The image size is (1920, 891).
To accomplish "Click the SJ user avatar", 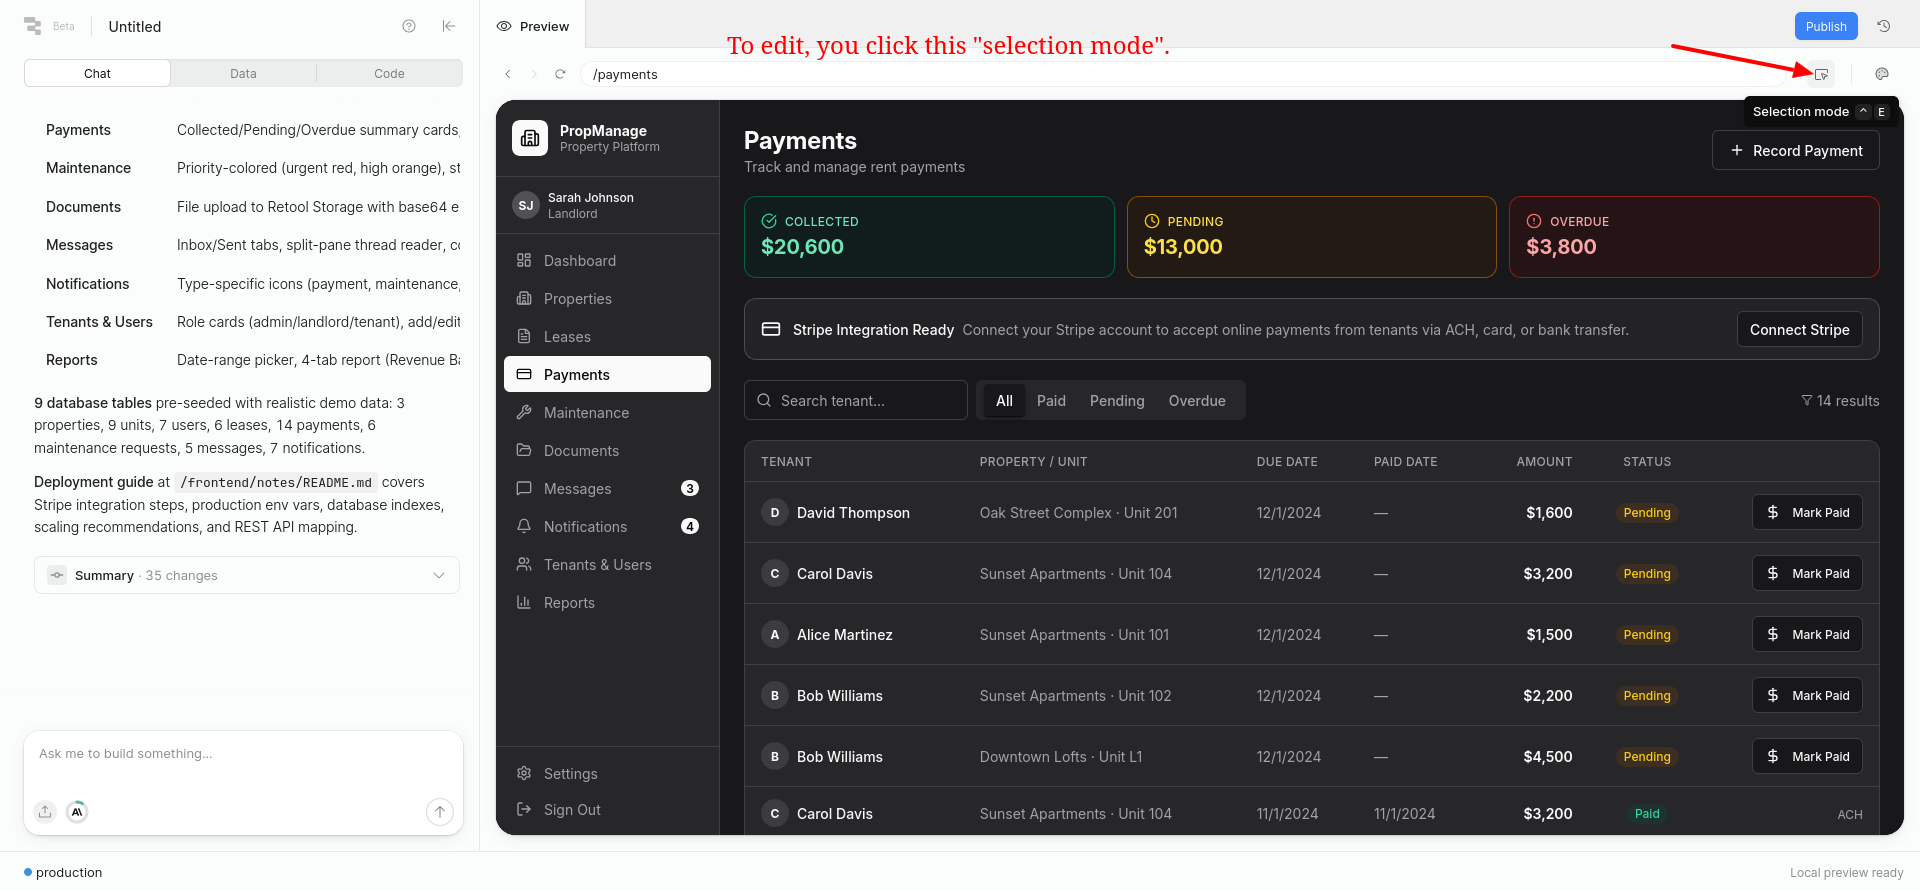I will [526, 205].
